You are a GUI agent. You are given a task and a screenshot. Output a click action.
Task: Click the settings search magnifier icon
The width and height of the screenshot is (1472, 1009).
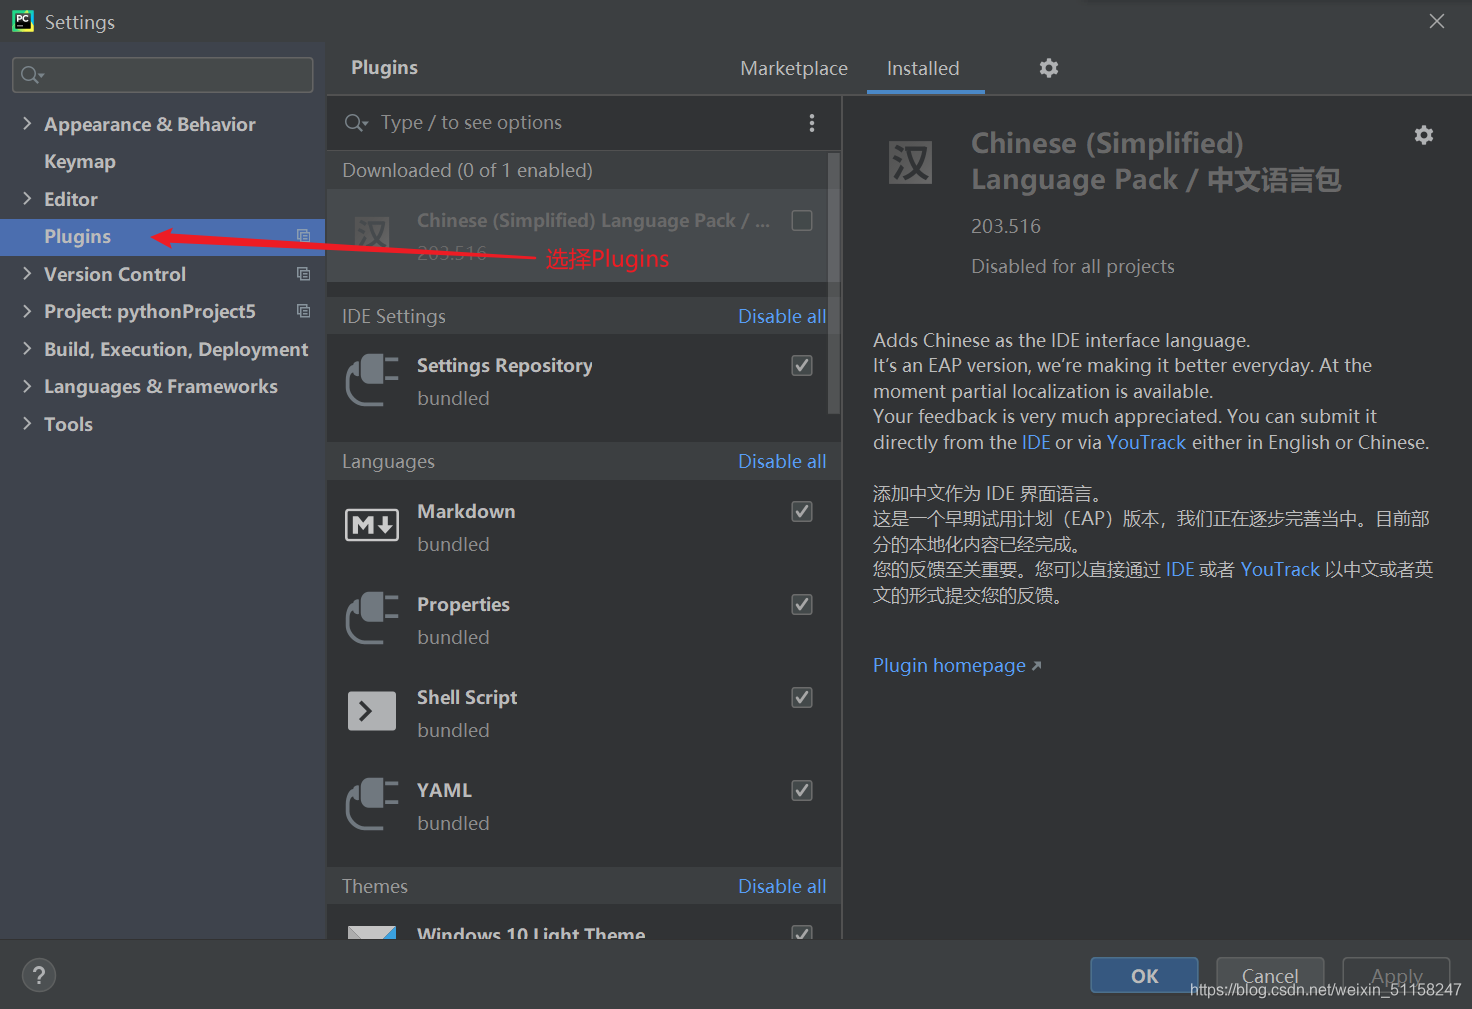pos(32,75)
